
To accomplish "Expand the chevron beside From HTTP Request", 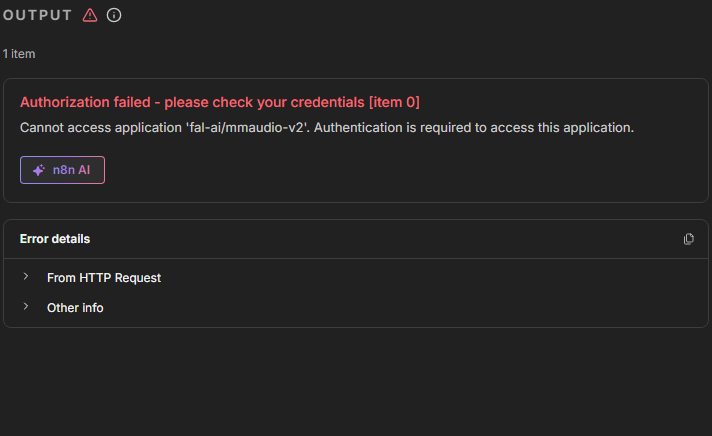I will 26,277.
